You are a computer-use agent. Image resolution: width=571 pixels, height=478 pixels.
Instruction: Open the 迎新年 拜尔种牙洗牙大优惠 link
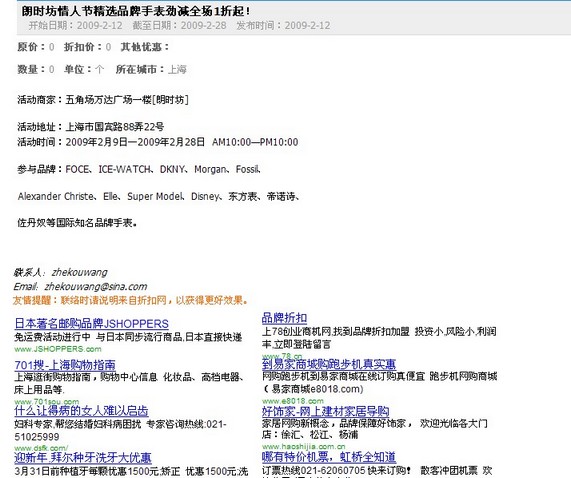(x=83, y=458)
